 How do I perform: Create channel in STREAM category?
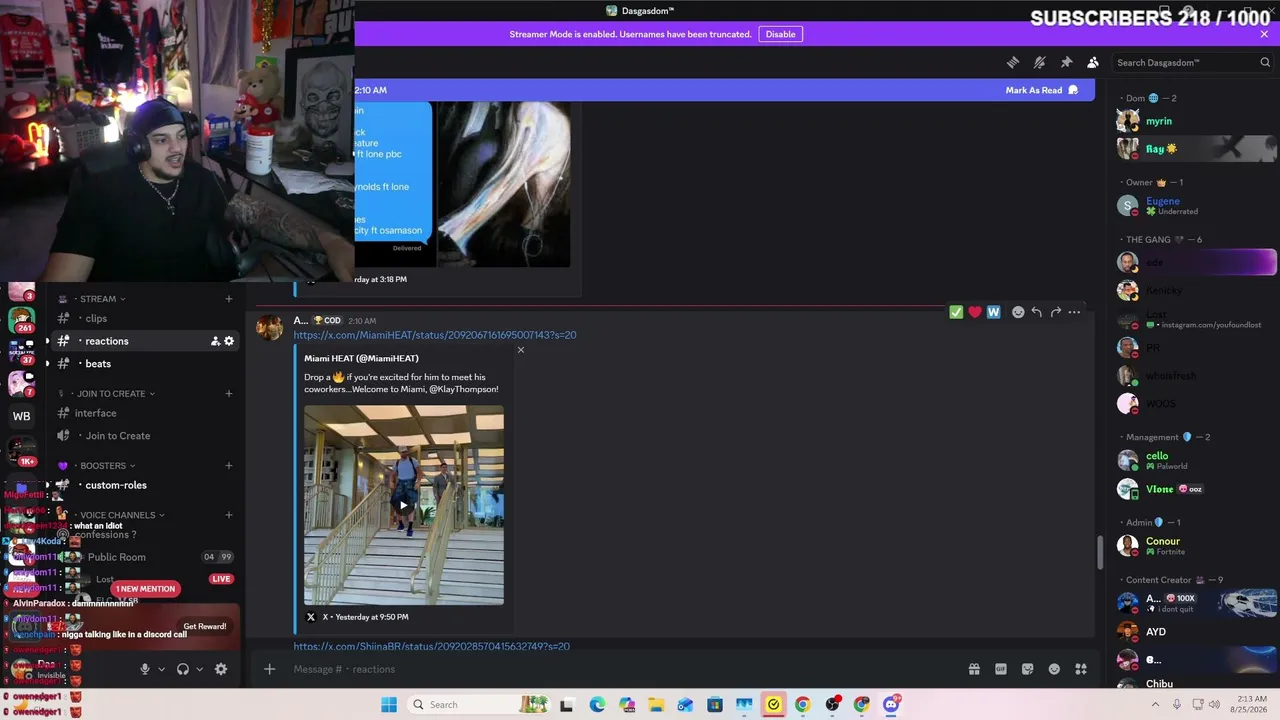tap(228, 299)
